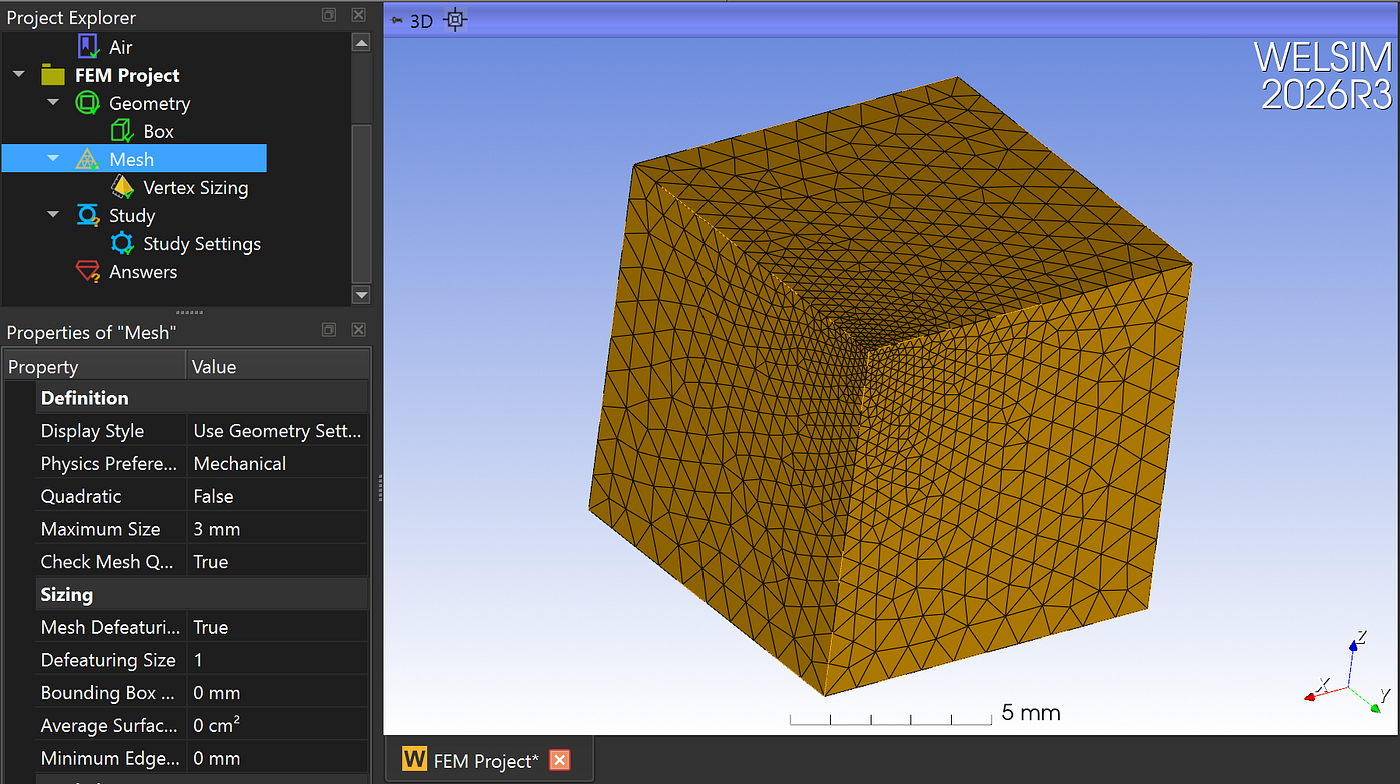Screen dimensions: 1400x784
Task: Select the Answers node icon
Action: click(88, 271)
